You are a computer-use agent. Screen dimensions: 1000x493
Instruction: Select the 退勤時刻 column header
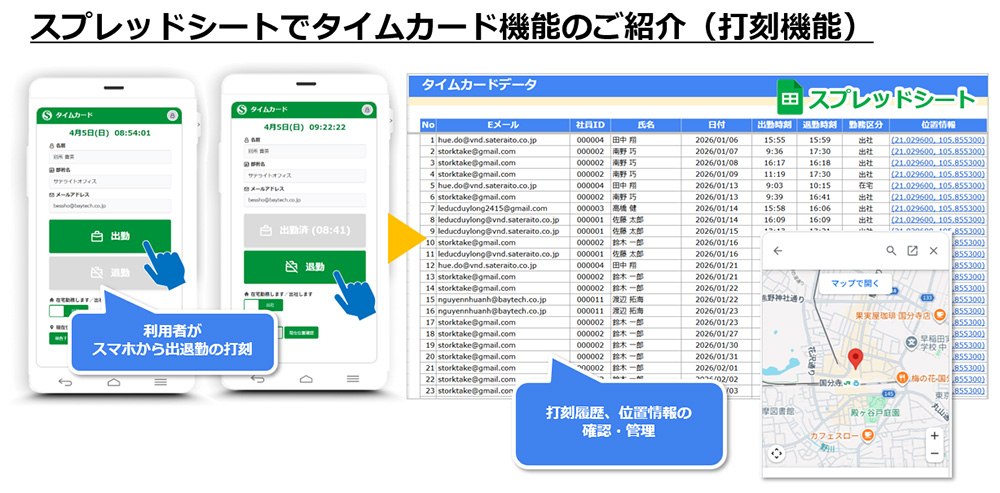(x=819, y=125)
